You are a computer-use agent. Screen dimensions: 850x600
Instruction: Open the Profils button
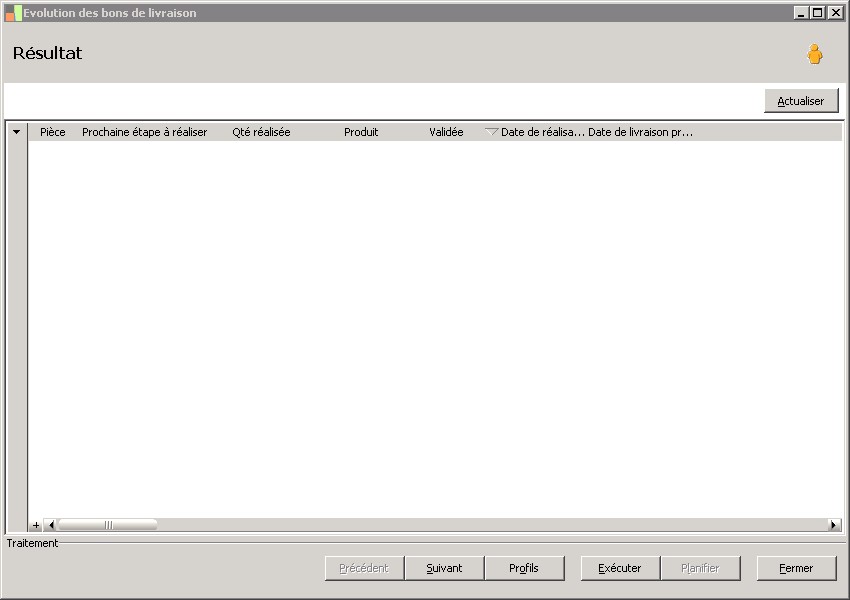[524, 568]
